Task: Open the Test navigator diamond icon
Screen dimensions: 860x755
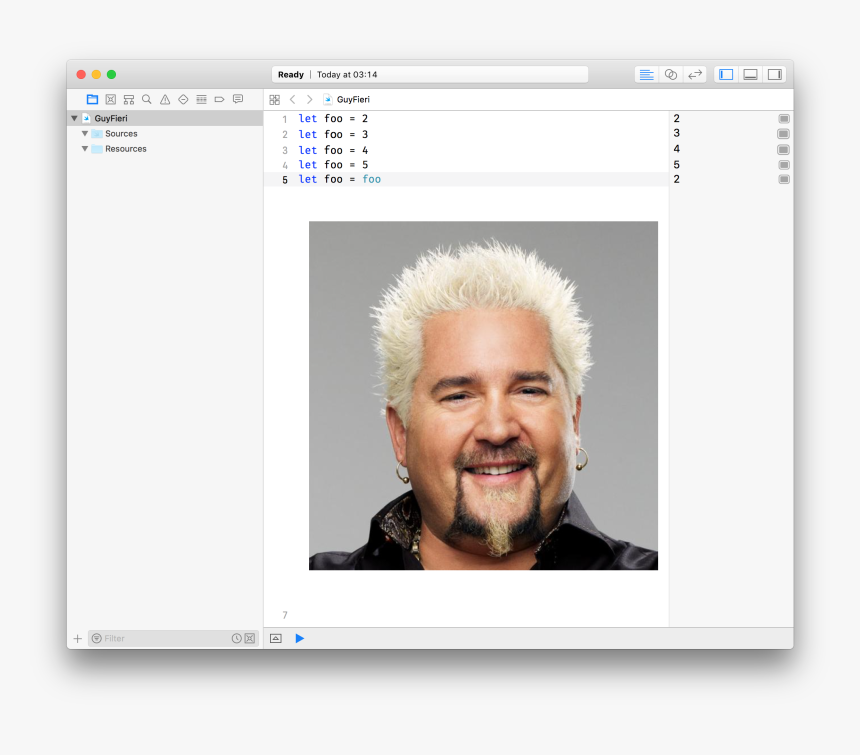Action: [183, 99]
